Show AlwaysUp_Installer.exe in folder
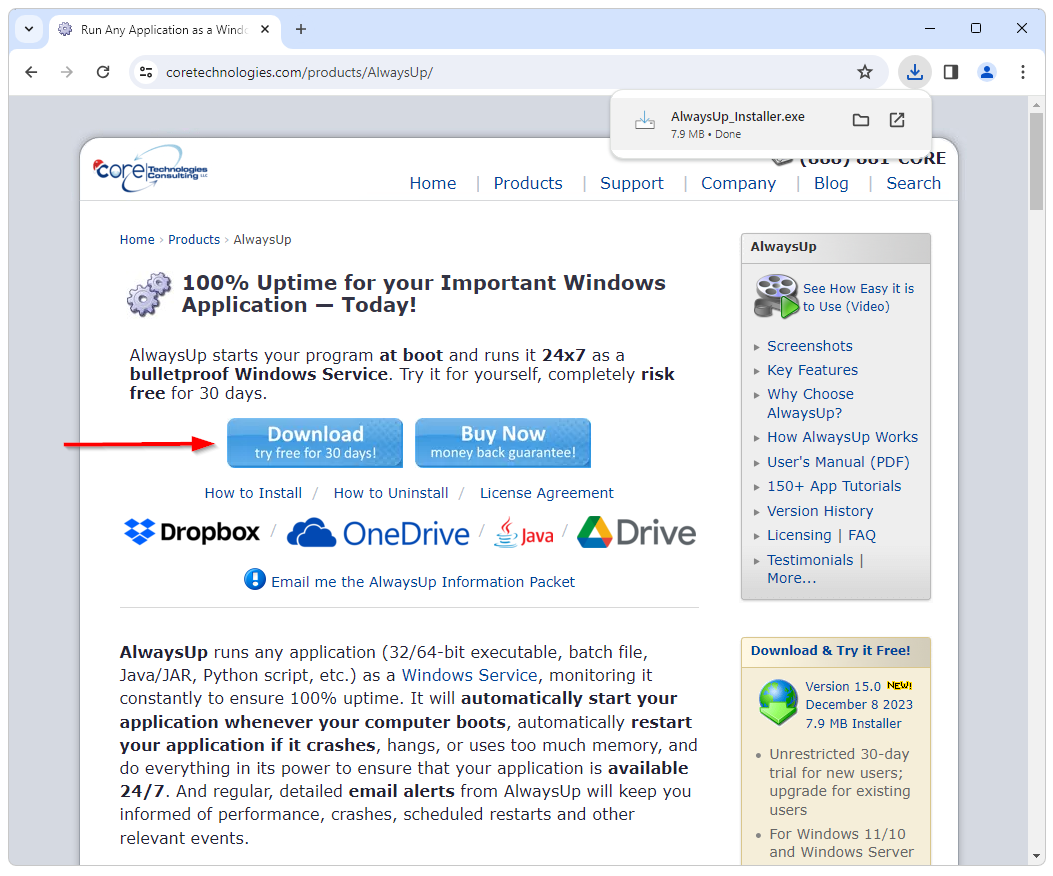 861,120
